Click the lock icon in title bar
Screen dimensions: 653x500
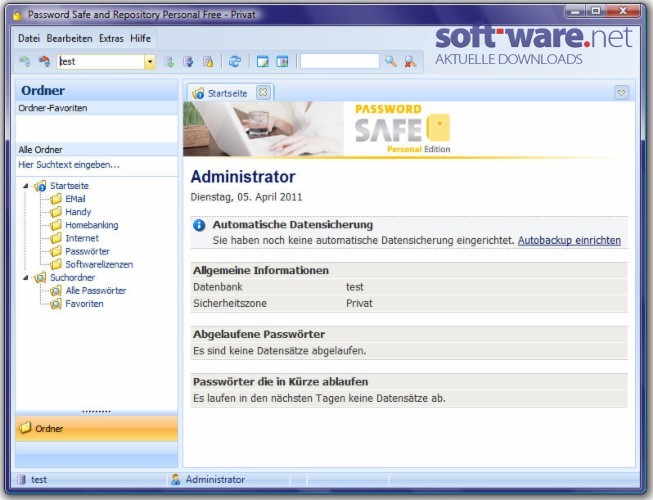pos(17,15)
